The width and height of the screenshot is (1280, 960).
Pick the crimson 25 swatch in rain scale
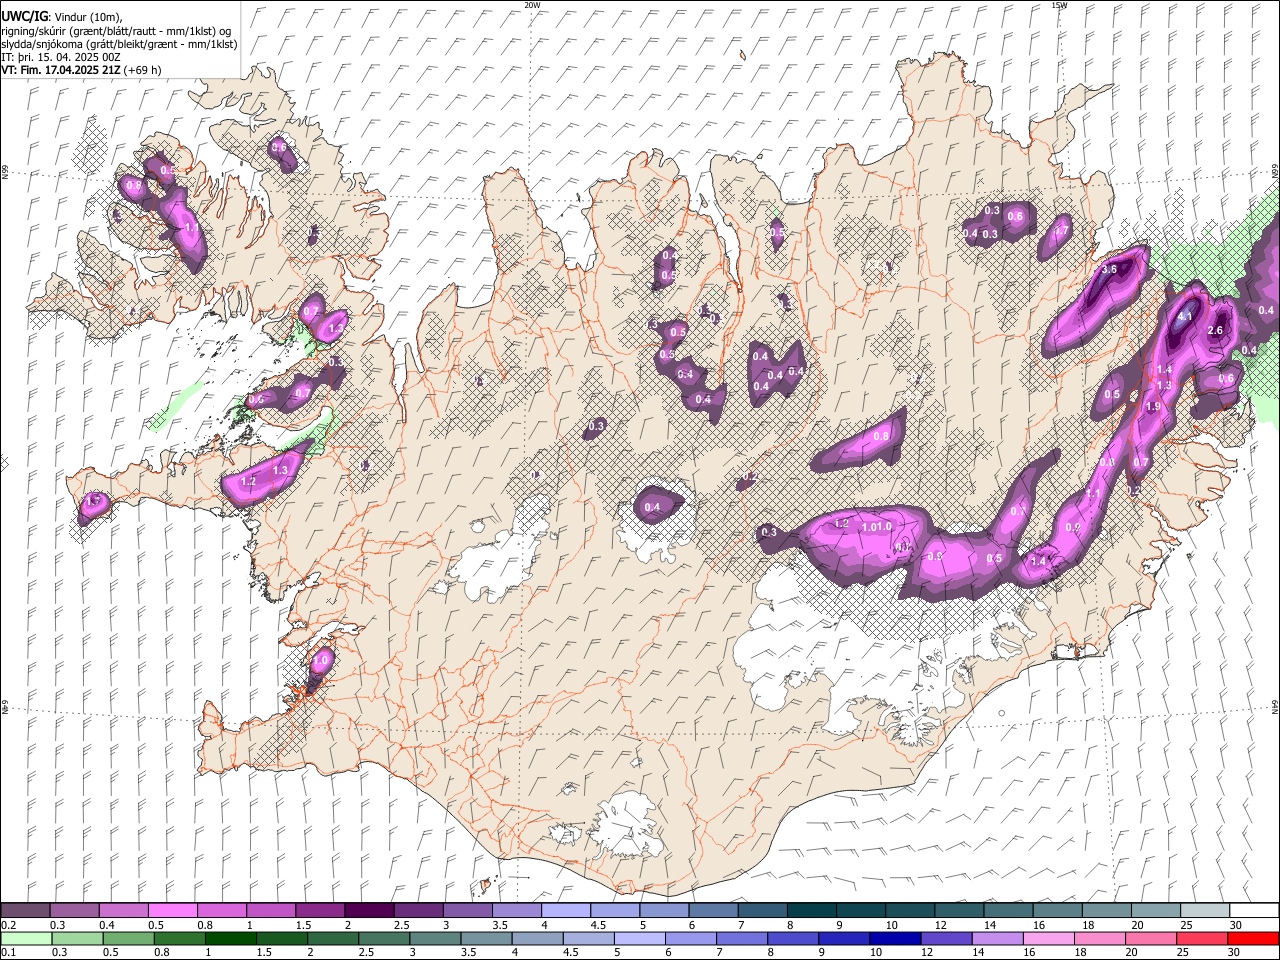click(x=1202, y=939)
